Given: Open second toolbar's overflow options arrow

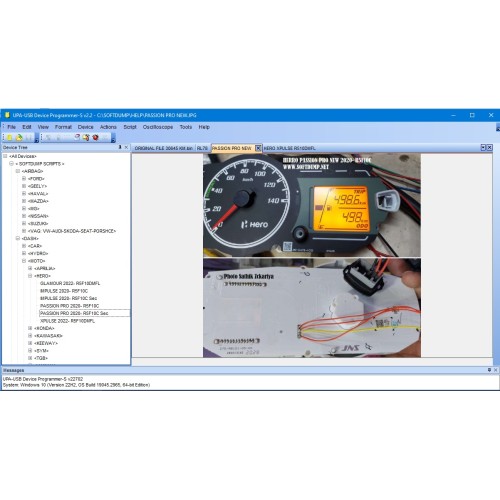Looking at the screenshot, I should (113, 138).
